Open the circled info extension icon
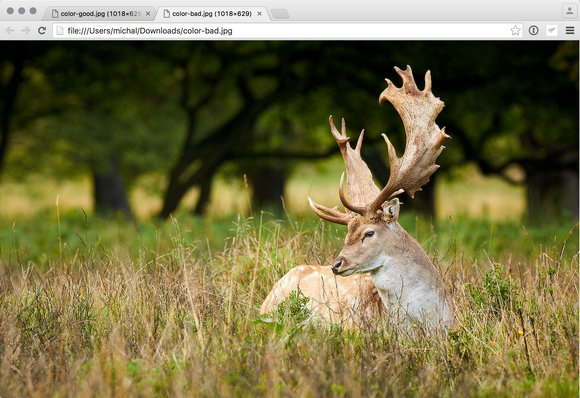Viewport: 580px width, 398px height. 533,30
